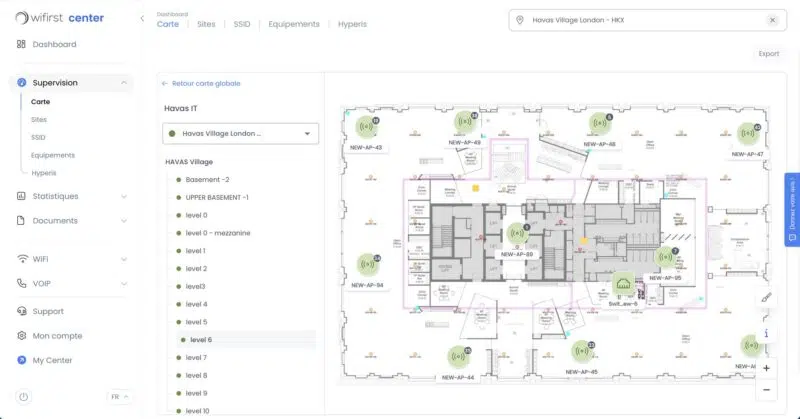Switch to the Equipements tab

pos(294,24)
